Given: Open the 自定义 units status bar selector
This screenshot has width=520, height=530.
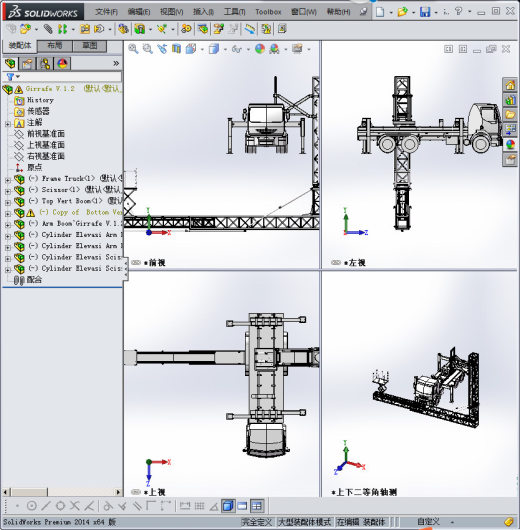Looking at the screenshot, I should click(x=428, y=522).
